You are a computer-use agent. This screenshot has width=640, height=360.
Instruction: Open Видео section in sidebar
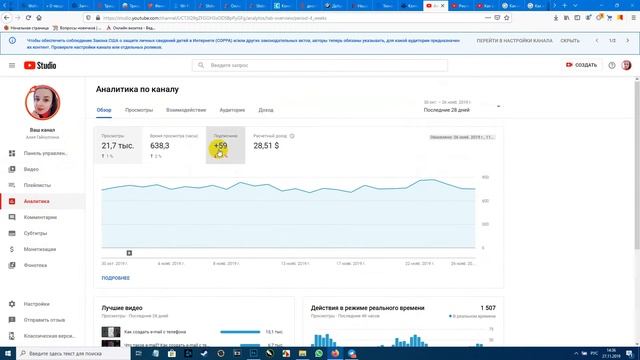(x=42, y=169)
